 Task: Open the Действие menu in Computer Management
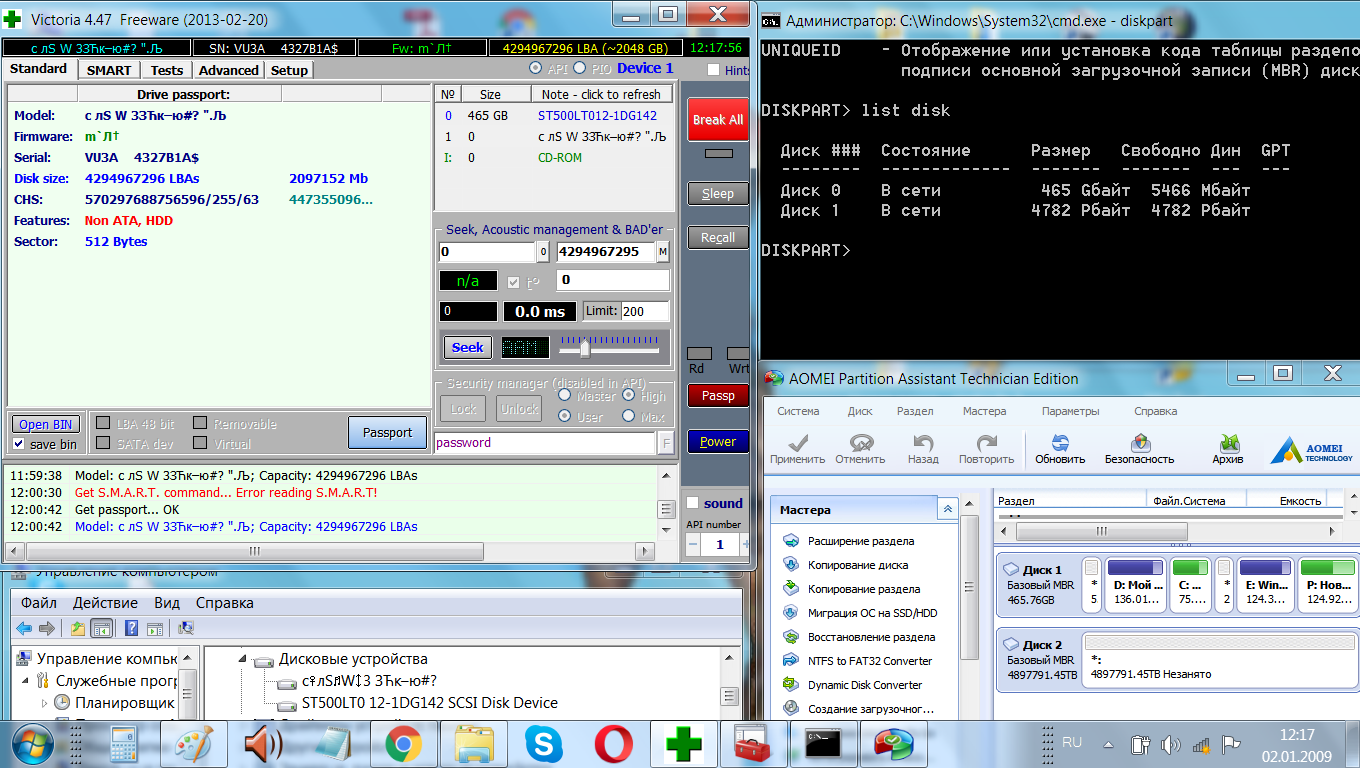[x=105, y=603]
